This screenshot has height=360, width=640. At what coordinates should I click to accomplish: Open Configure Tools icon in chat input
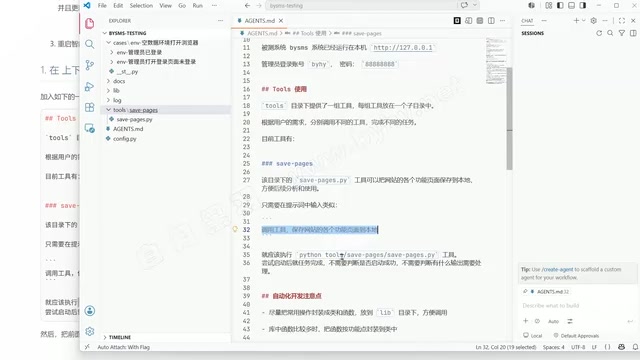pos(570,321)
